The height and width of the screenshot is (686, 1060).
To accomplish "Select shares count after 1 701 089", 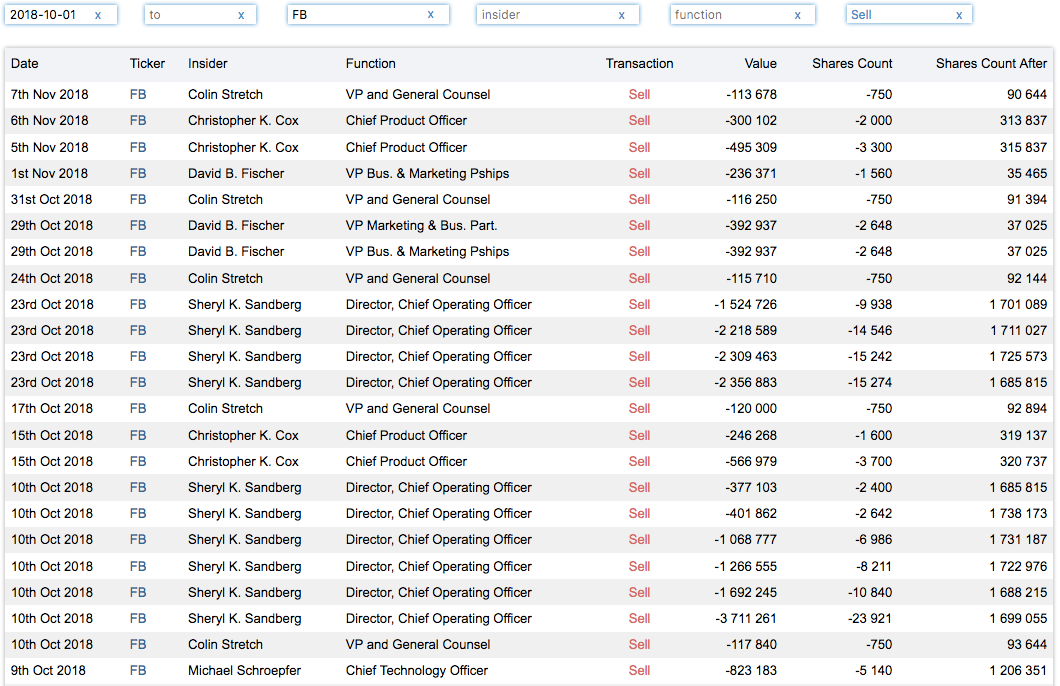I will tap(1018, 304).
